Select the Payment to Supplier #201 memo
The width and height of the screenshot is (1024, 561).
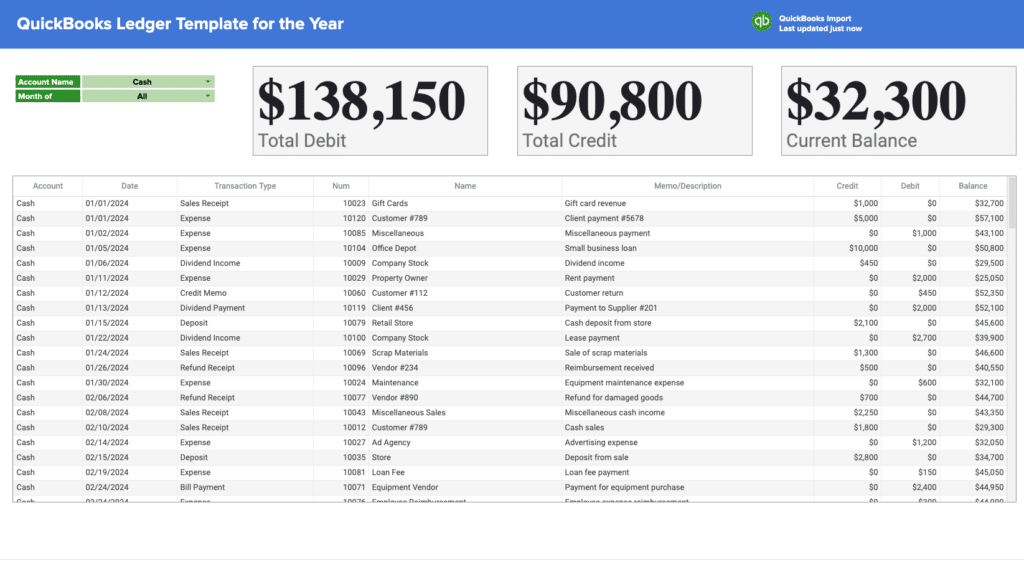coord(688,308)
